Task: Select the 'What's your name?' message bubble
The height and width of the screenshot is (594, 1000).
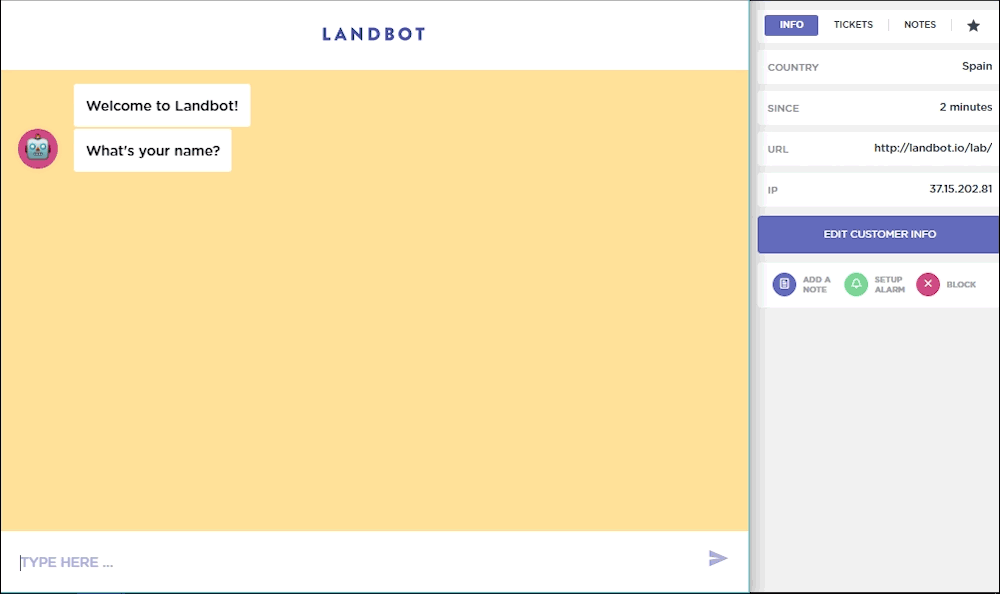Action: [x=152, y=151]
